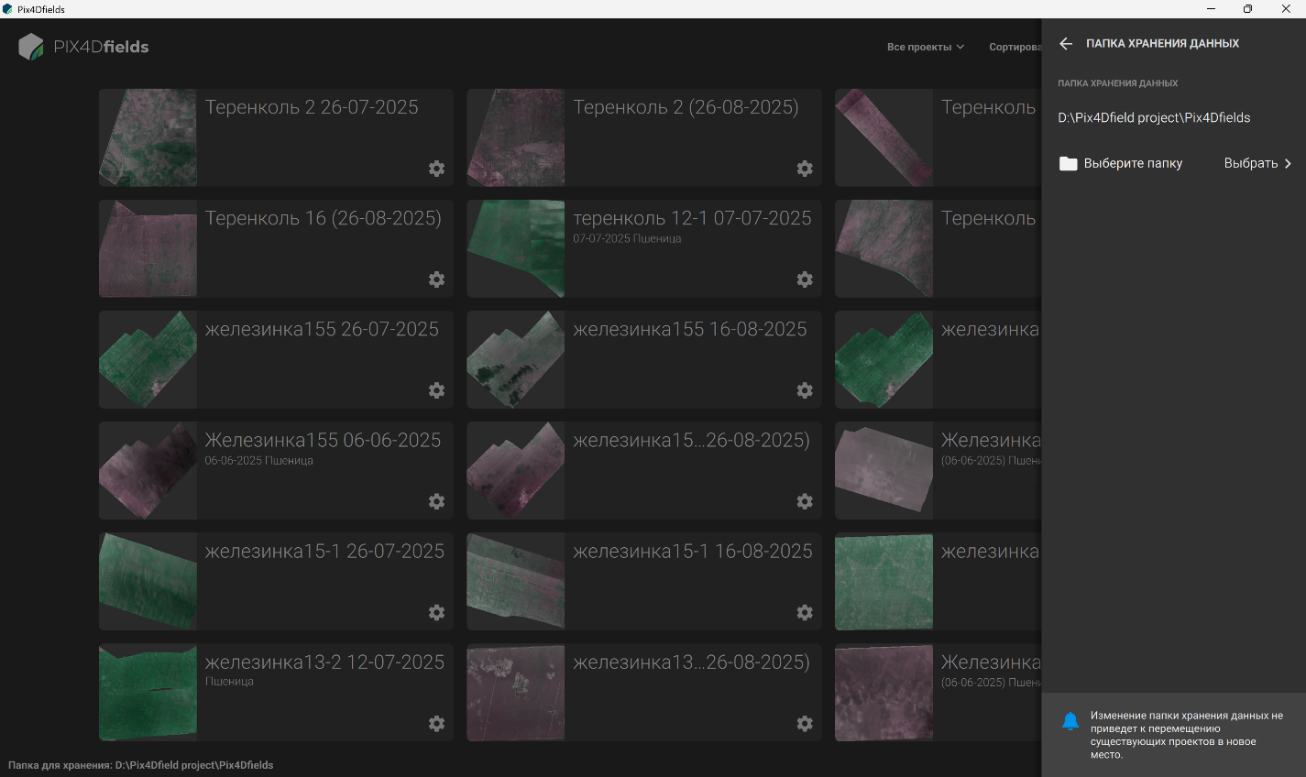Click the PIX4Dfields logo
This screenshot has width=1306, height=777.
click(84, 47)
